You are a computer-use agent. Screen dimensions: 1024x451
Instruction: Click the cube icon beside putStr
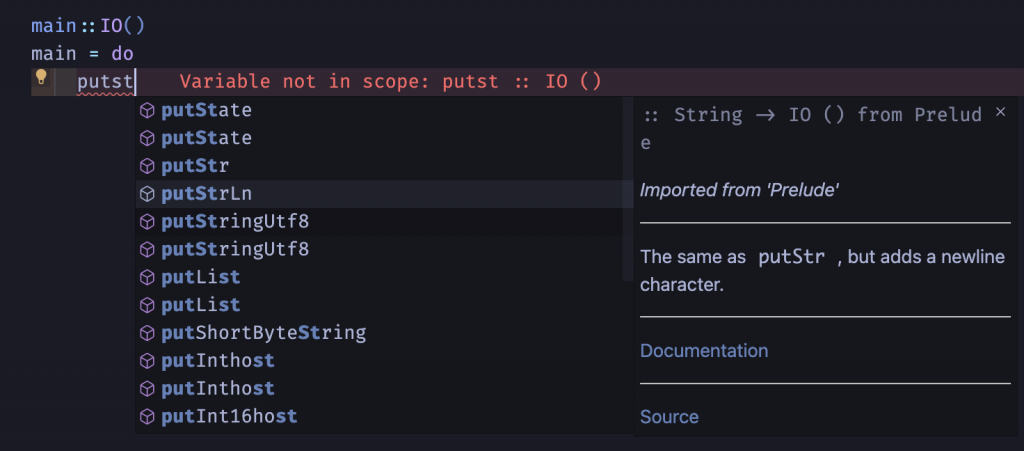[x=146, y=165]
